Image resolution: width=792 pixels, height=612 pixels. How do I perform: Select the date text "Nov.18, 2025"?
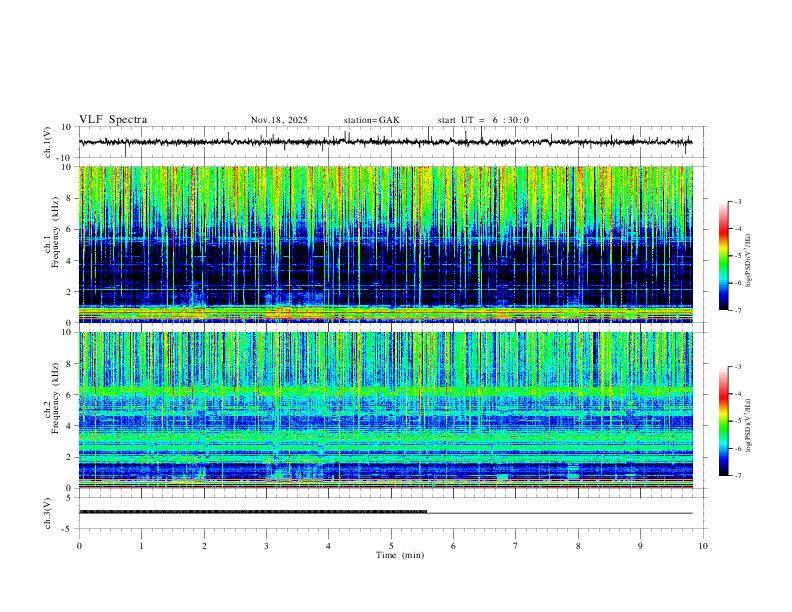click(279, 120)
